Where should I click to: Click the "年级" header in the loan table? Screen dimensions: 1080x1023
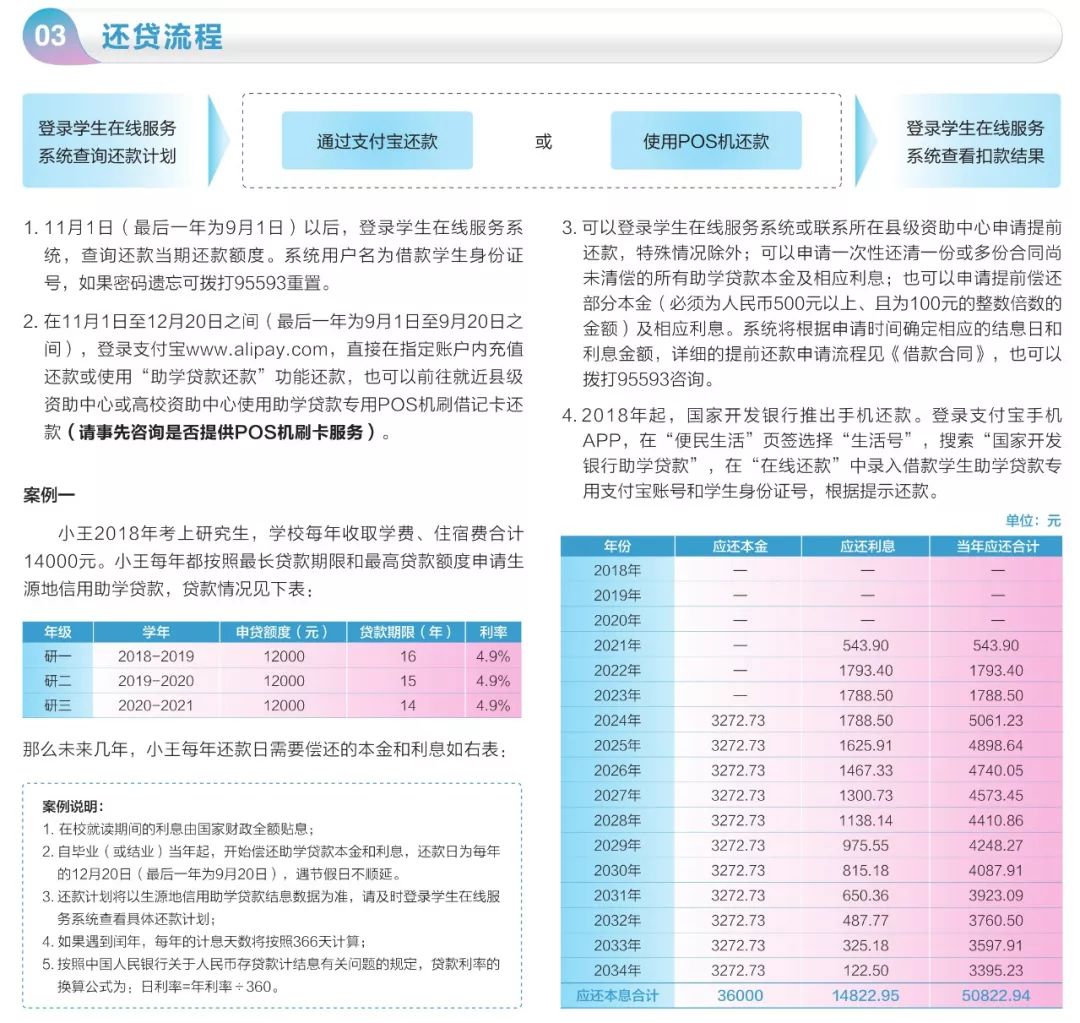coord(58,632)
